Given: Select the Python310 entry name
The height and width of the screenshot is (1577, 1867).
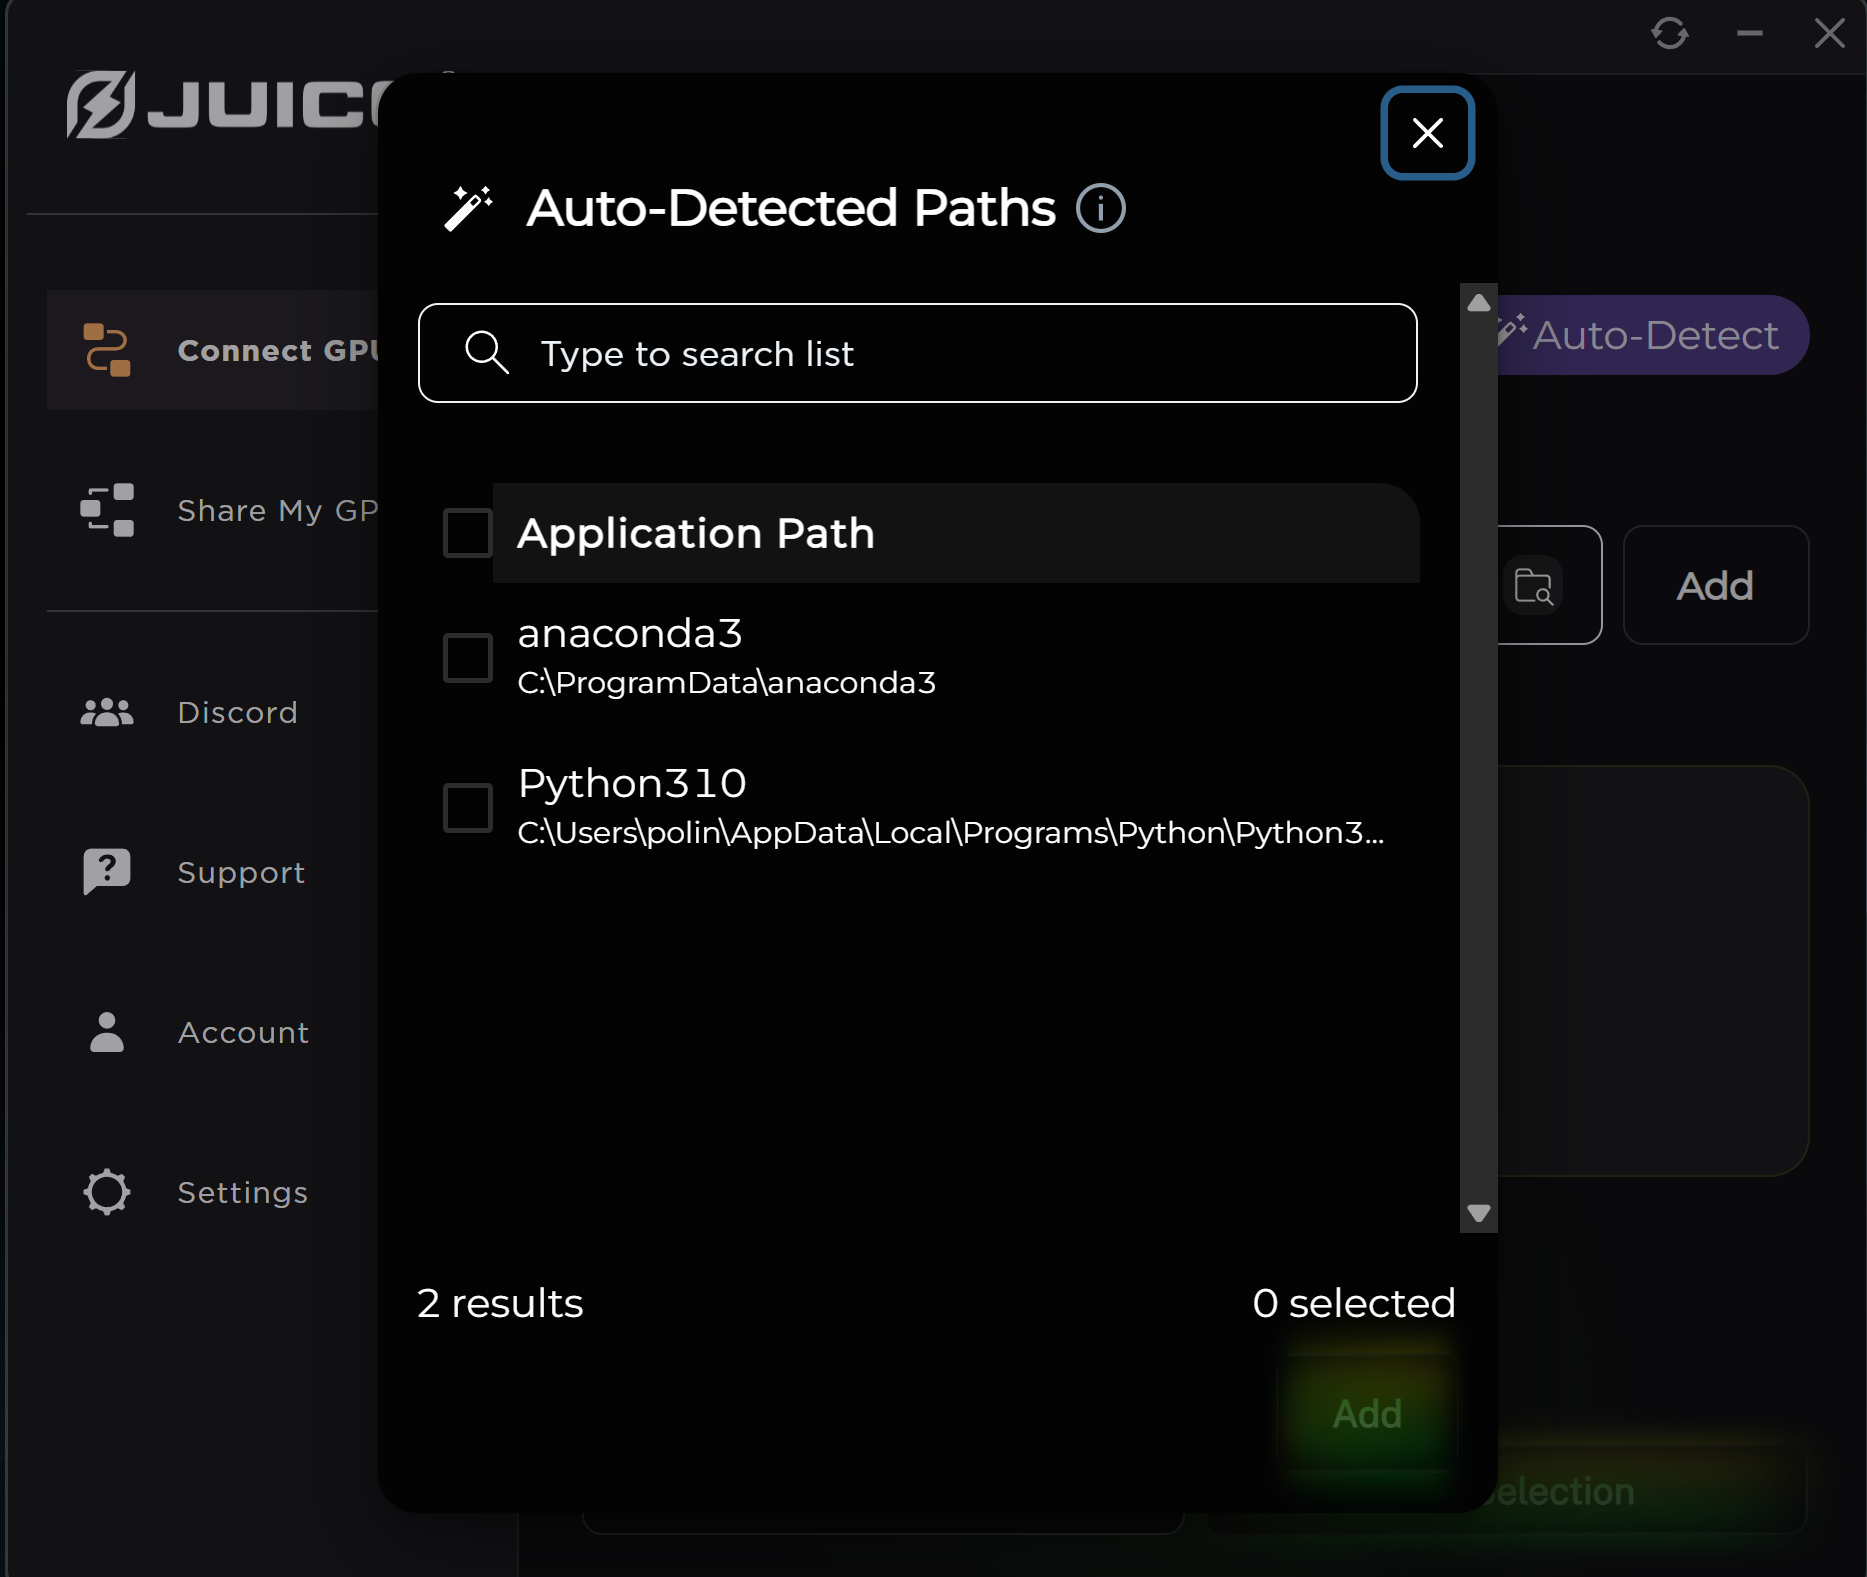Looking at the screenshot, I should pyautogui.click(x=632, y=783).
